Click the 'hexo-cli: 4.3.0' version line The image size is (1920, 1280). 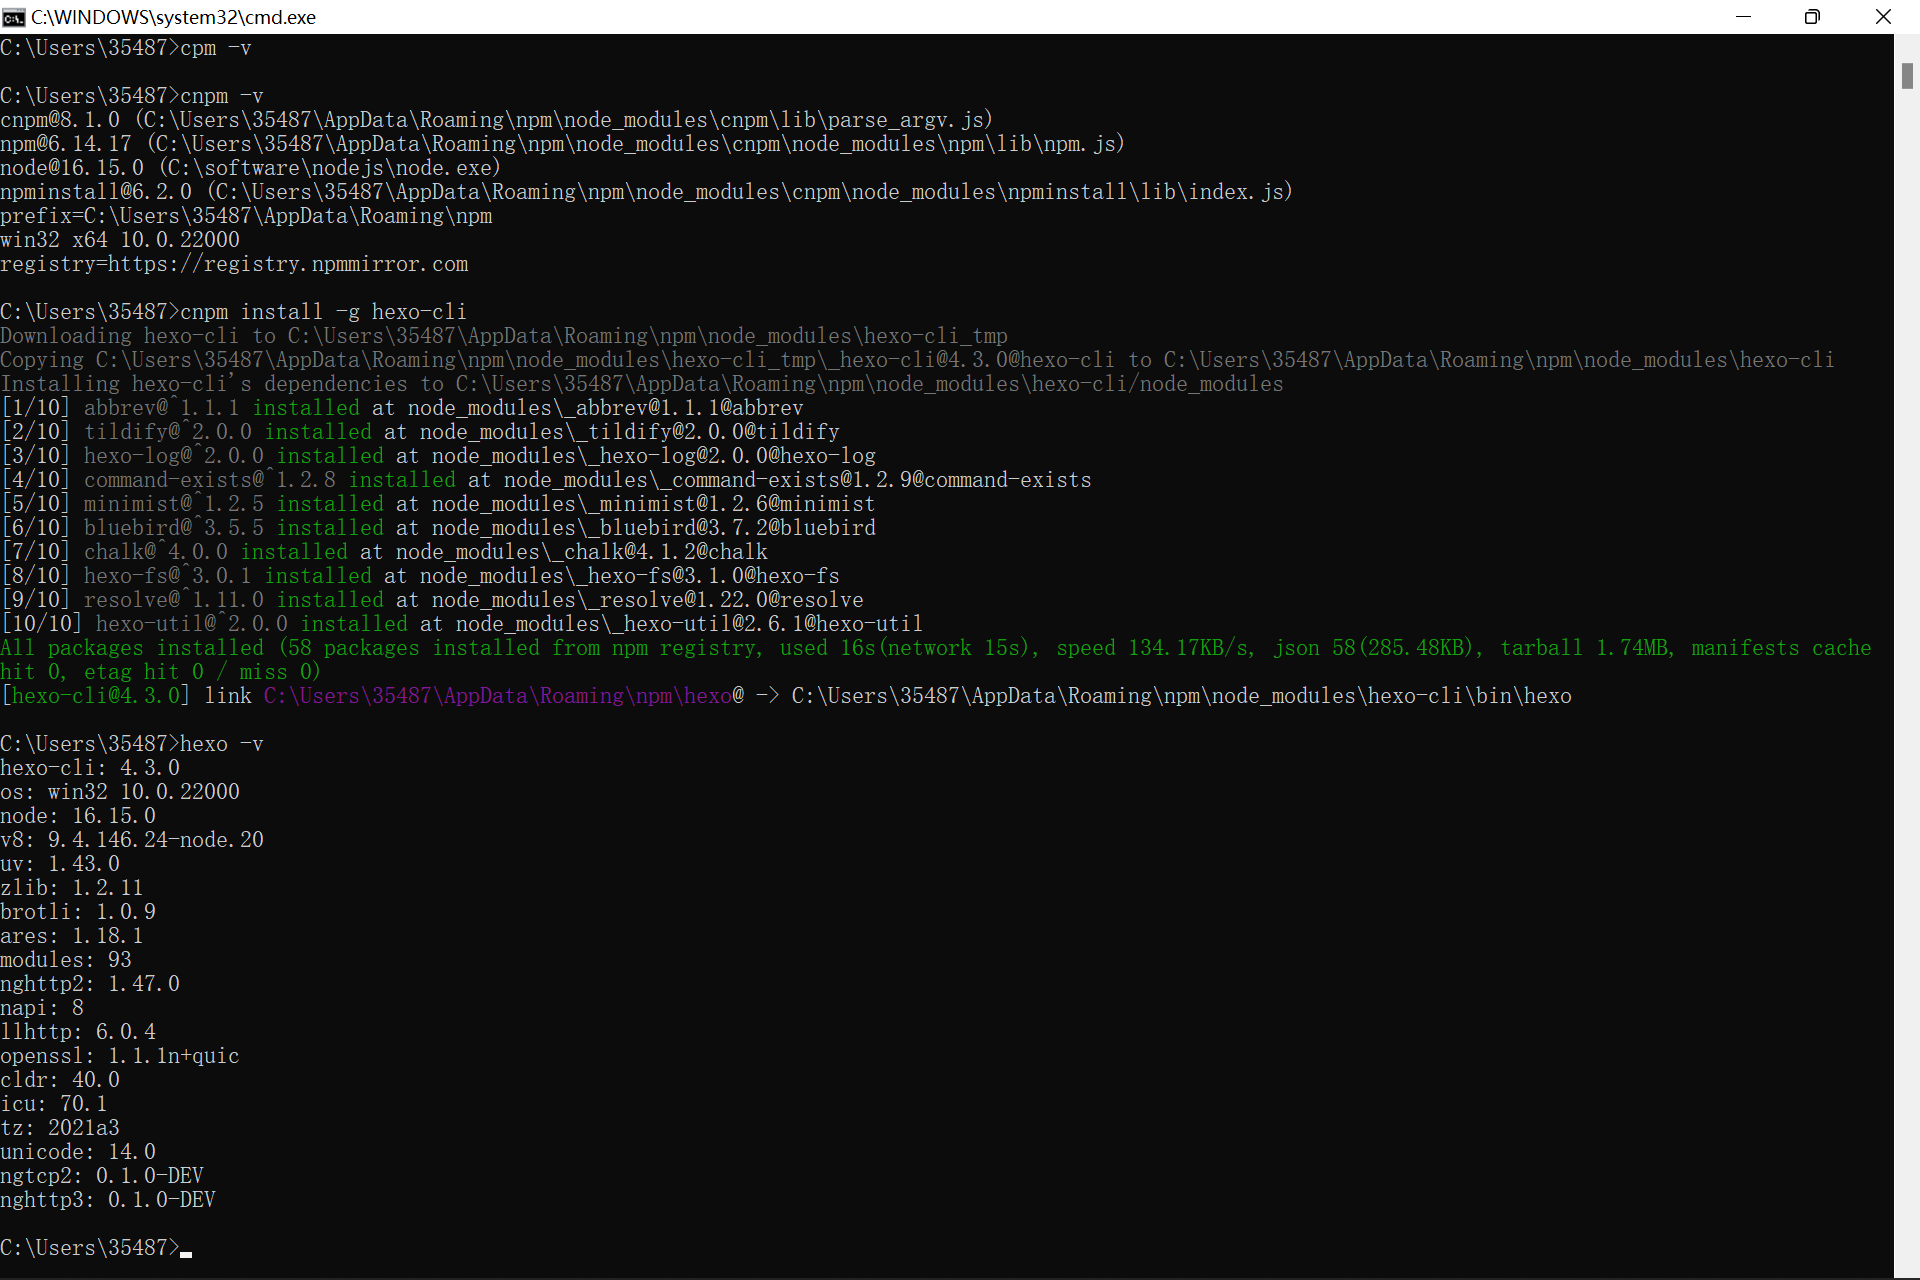(90, 768)
